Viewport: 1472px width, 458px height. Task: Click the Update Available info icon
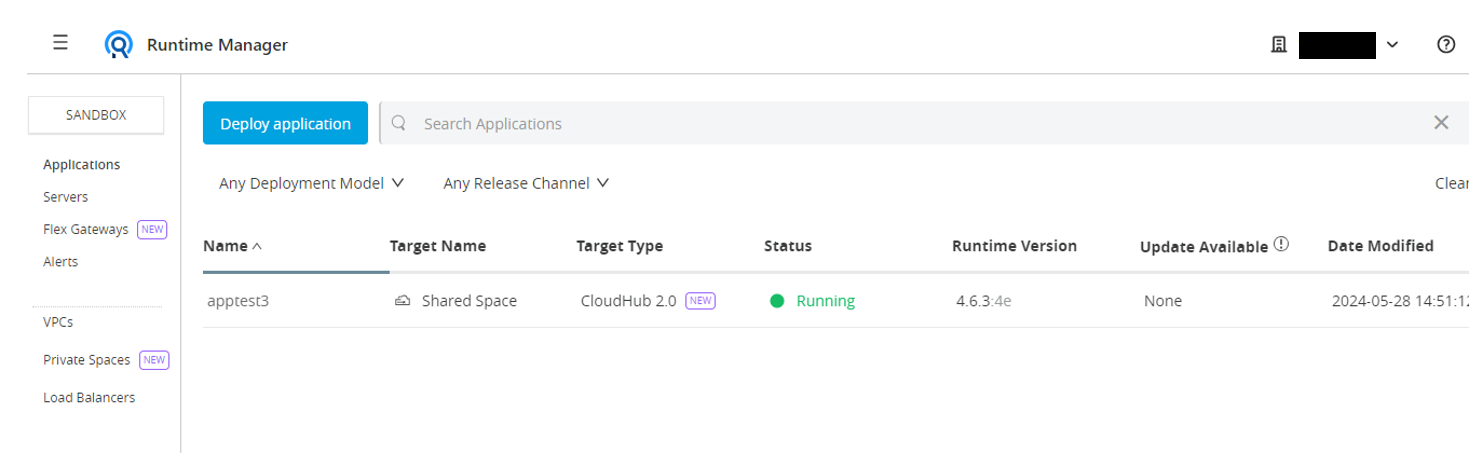tap(1281, 245)
